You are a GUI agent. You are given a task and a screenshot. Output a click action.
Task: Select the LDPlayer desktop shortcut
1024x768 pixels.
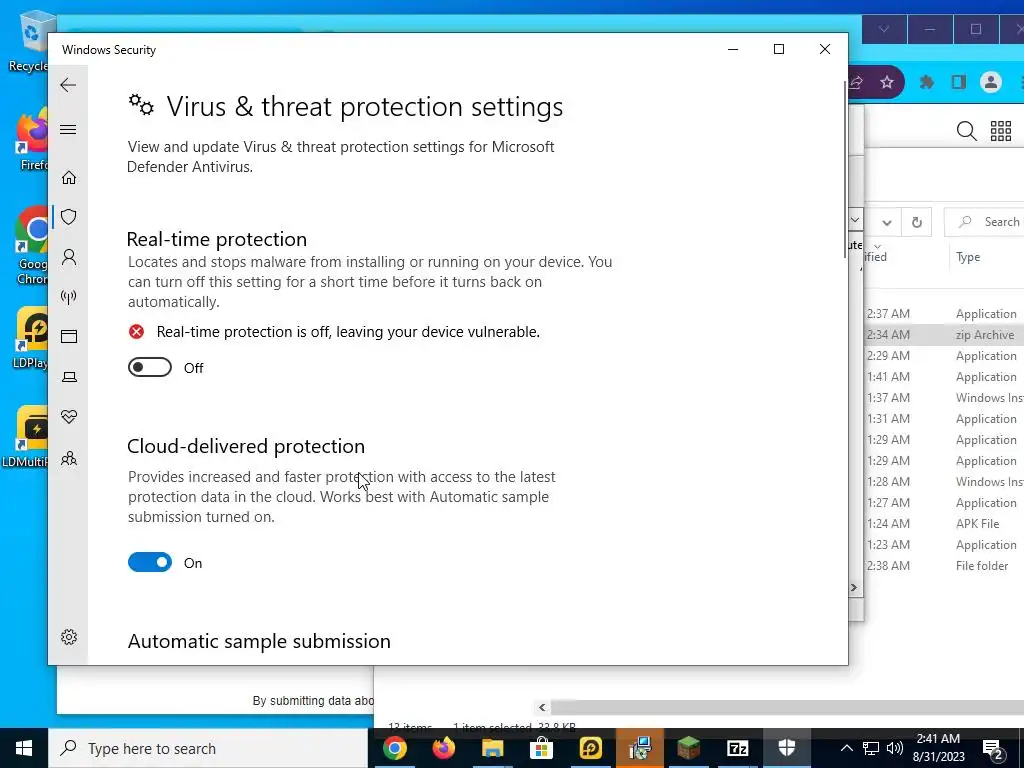(31, 338)
